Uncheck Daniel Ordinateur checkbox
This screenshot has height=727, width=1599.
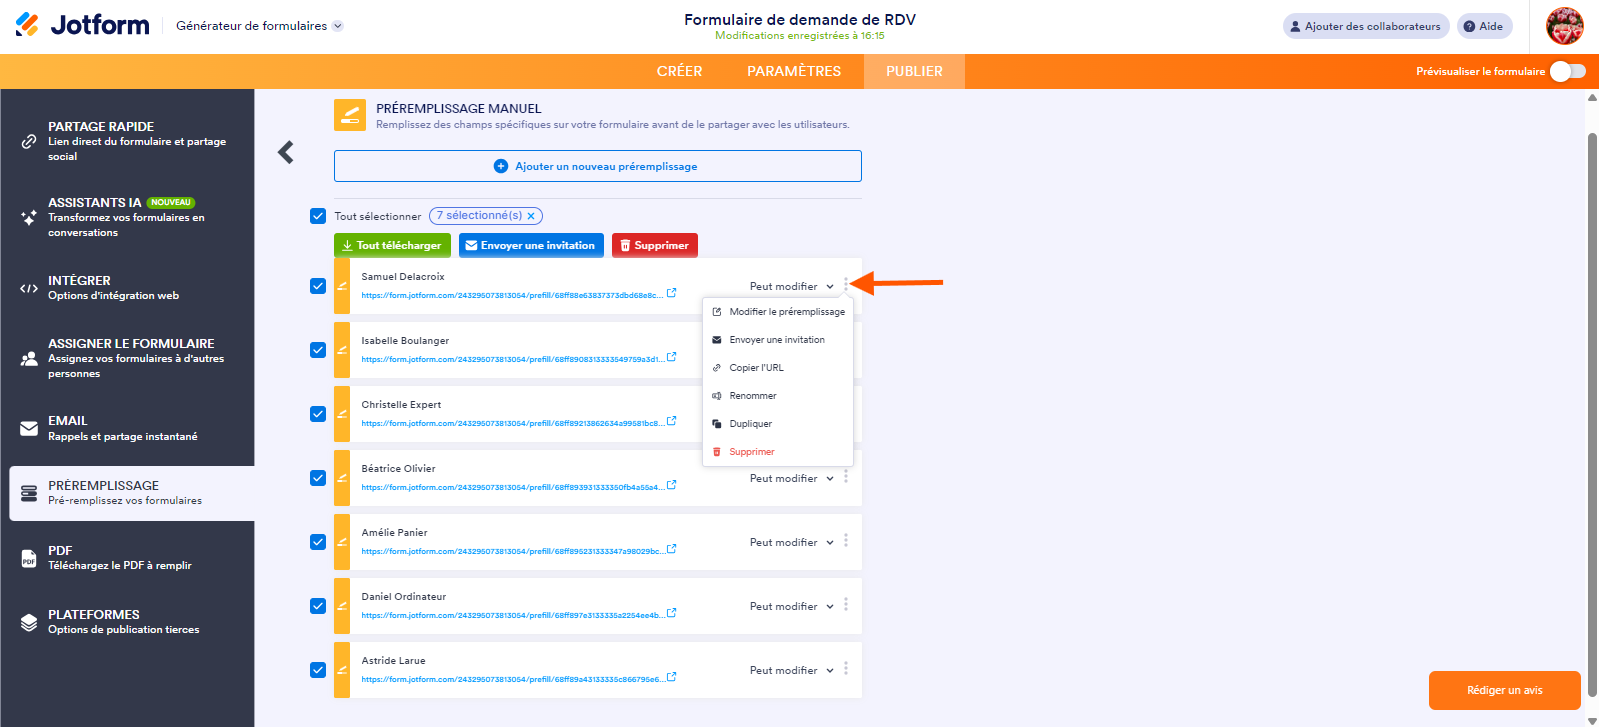click(x=318, y=606)
